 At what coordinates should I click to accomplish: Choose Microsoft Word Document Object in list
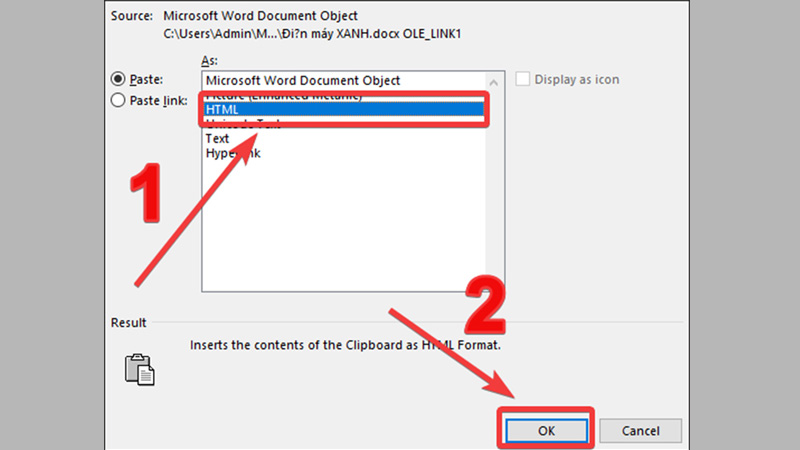(x=344, y=81)
